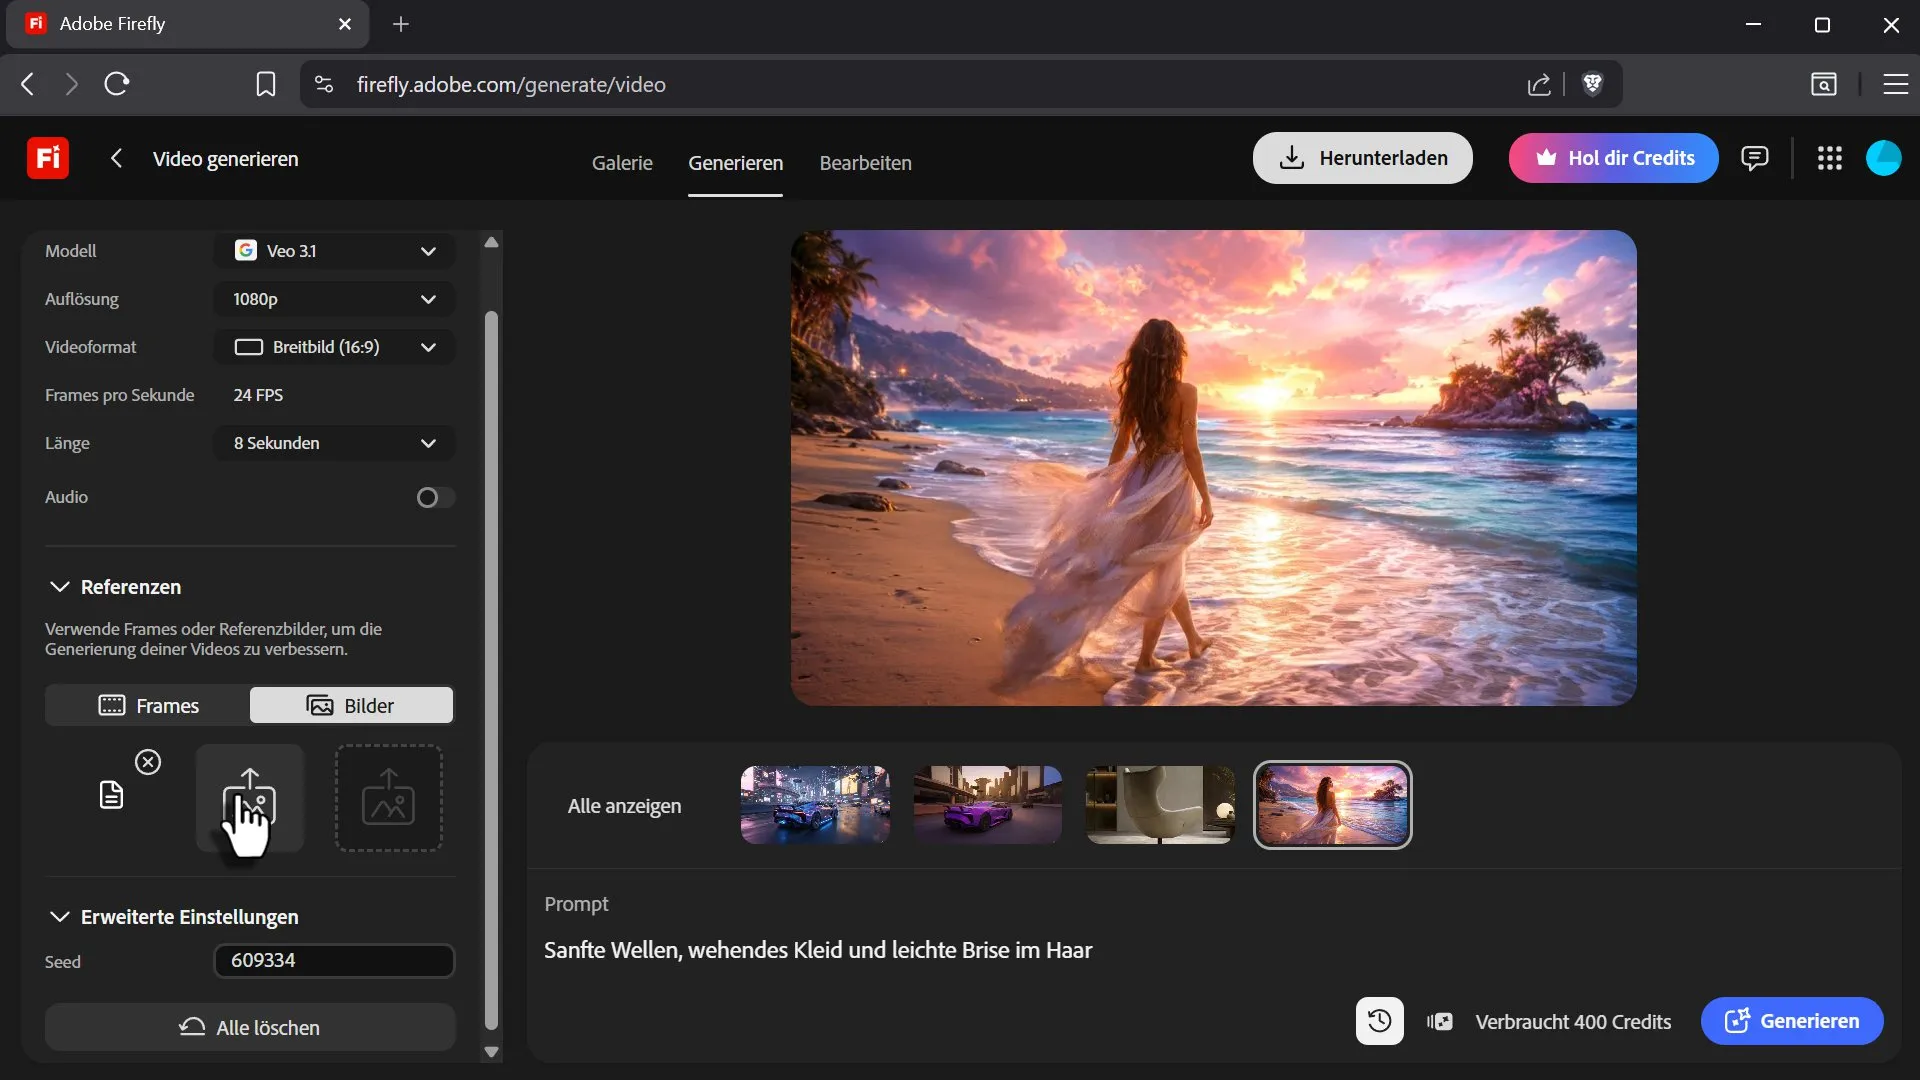Click Alle anzeigen link

pyautogui.click(x=624, y=806)
